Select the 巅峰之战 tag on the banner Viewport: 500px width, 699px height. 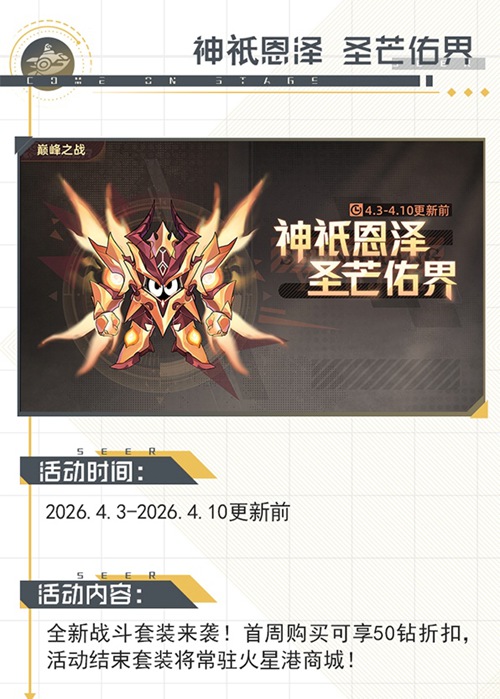tap(61, 150)
